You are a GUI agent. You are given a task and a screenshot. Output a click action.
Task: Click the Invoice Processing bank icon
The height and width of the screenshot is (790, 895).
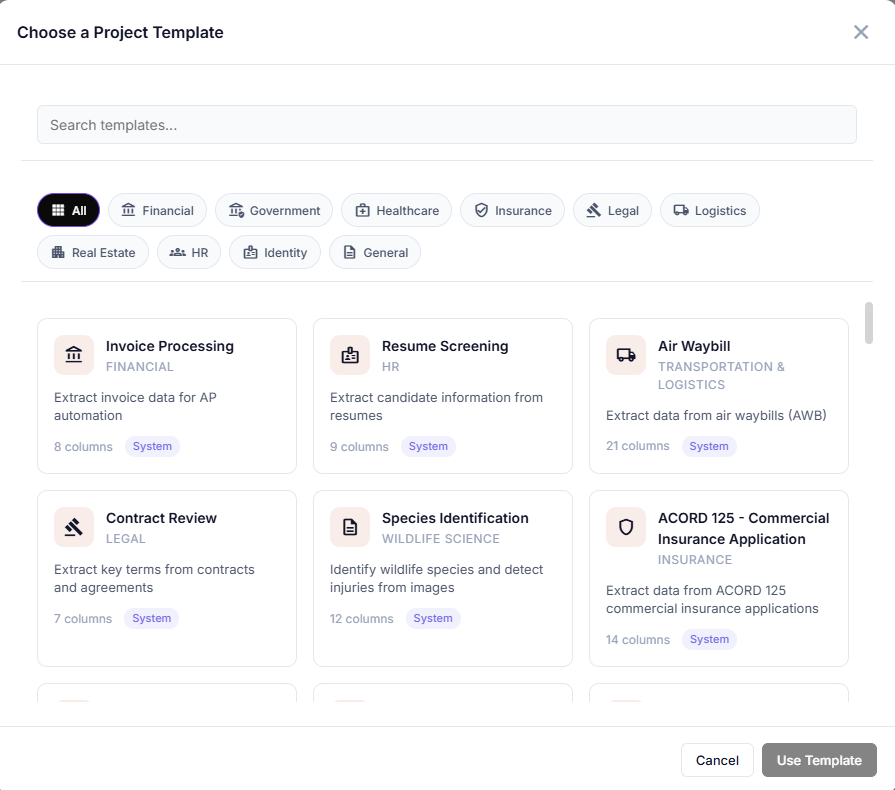74,355
